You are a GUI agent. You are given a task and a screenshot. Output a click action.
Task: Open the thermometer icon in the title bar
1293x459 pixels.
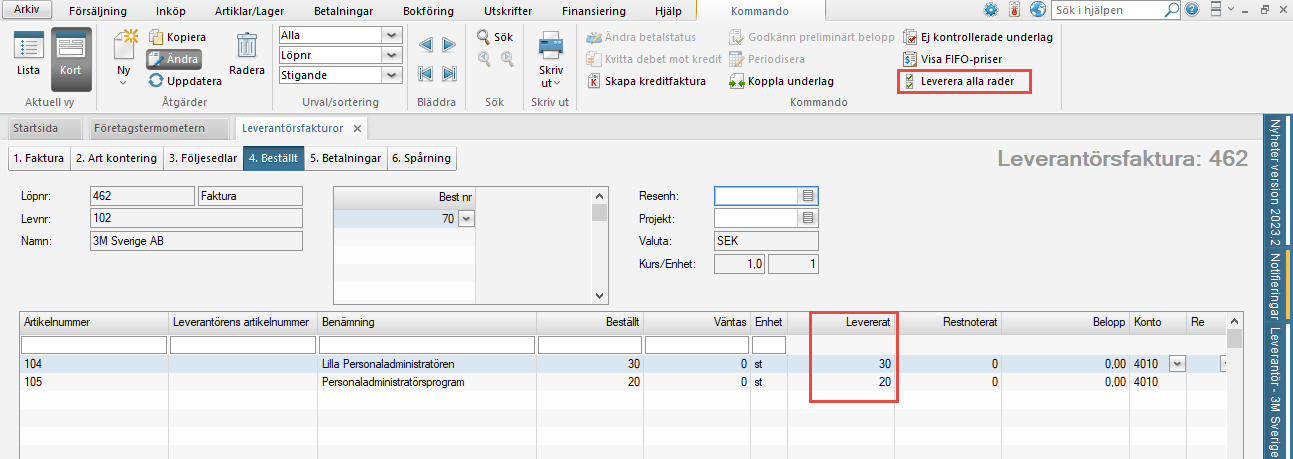tap(1014, 10)
